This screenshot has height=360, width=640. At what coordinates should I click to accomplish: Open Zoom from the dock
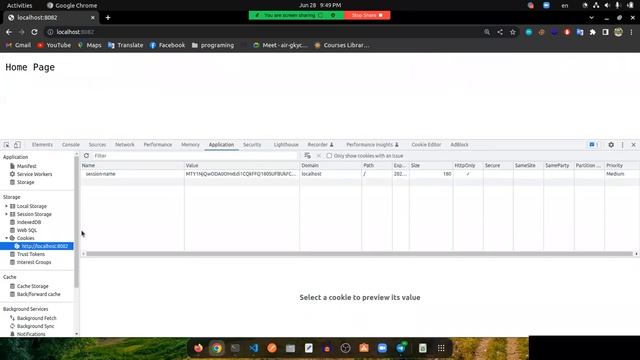coord(382,348)
